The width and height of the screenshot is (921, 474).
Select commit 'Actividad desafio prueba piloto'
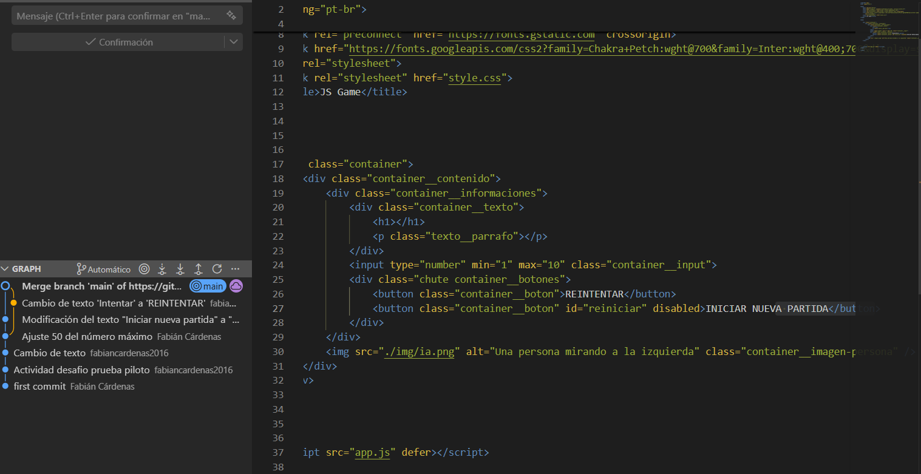point(126,370)
